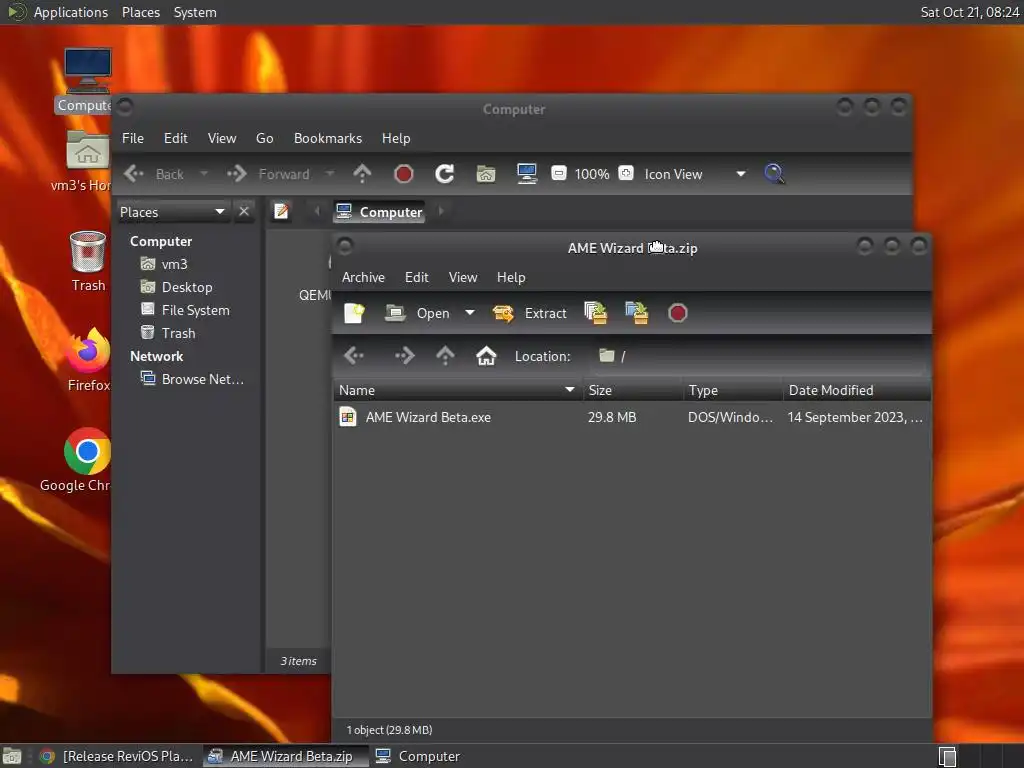Screen dimensions: 1024x768
Task: Open View menu in Computer window
Action: (222, 138)
